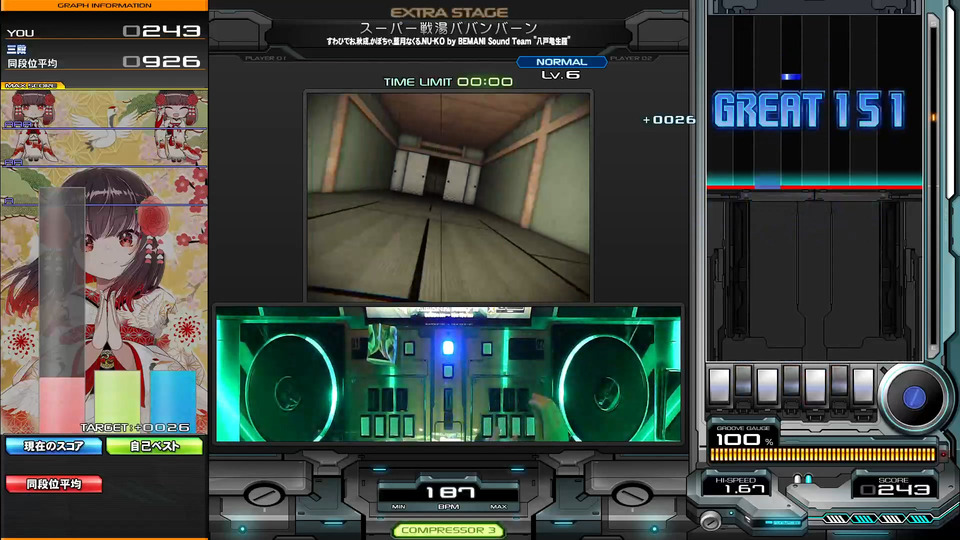Click the AA grade line in graph
960x540 pixels.
[104, 165]
